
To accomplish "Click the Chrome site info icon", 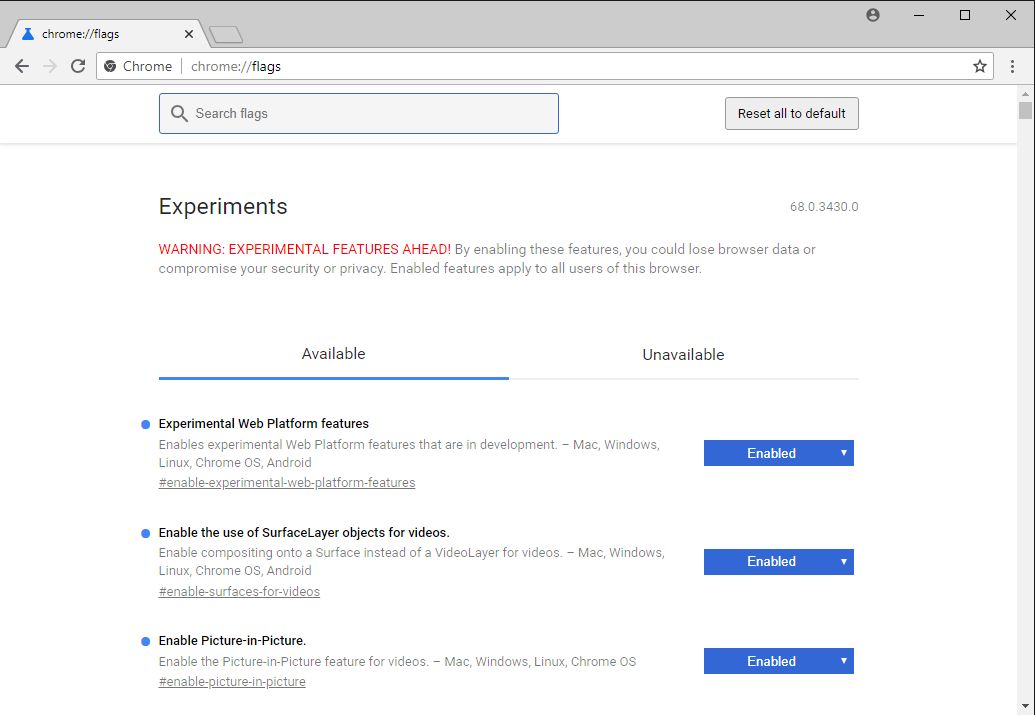I will click(x=110, y=66).
